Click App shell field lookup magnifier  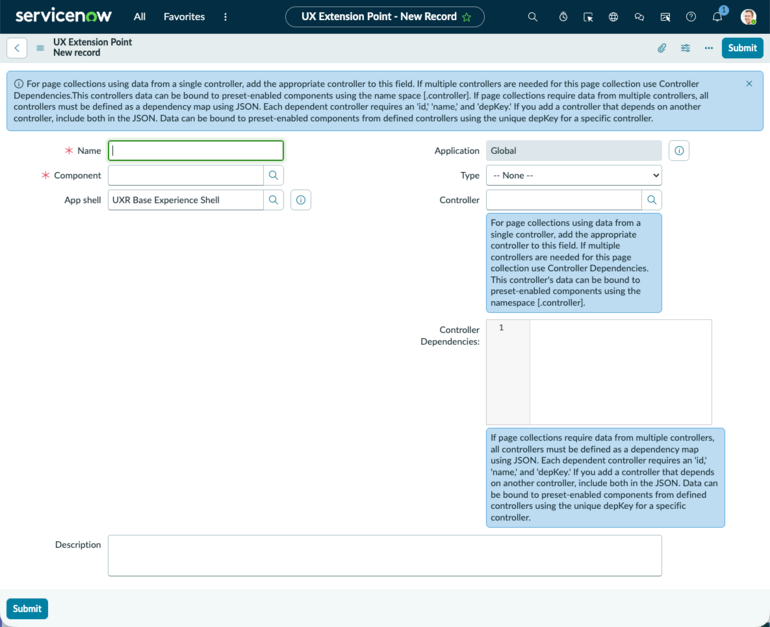click(x=274, y=200)
